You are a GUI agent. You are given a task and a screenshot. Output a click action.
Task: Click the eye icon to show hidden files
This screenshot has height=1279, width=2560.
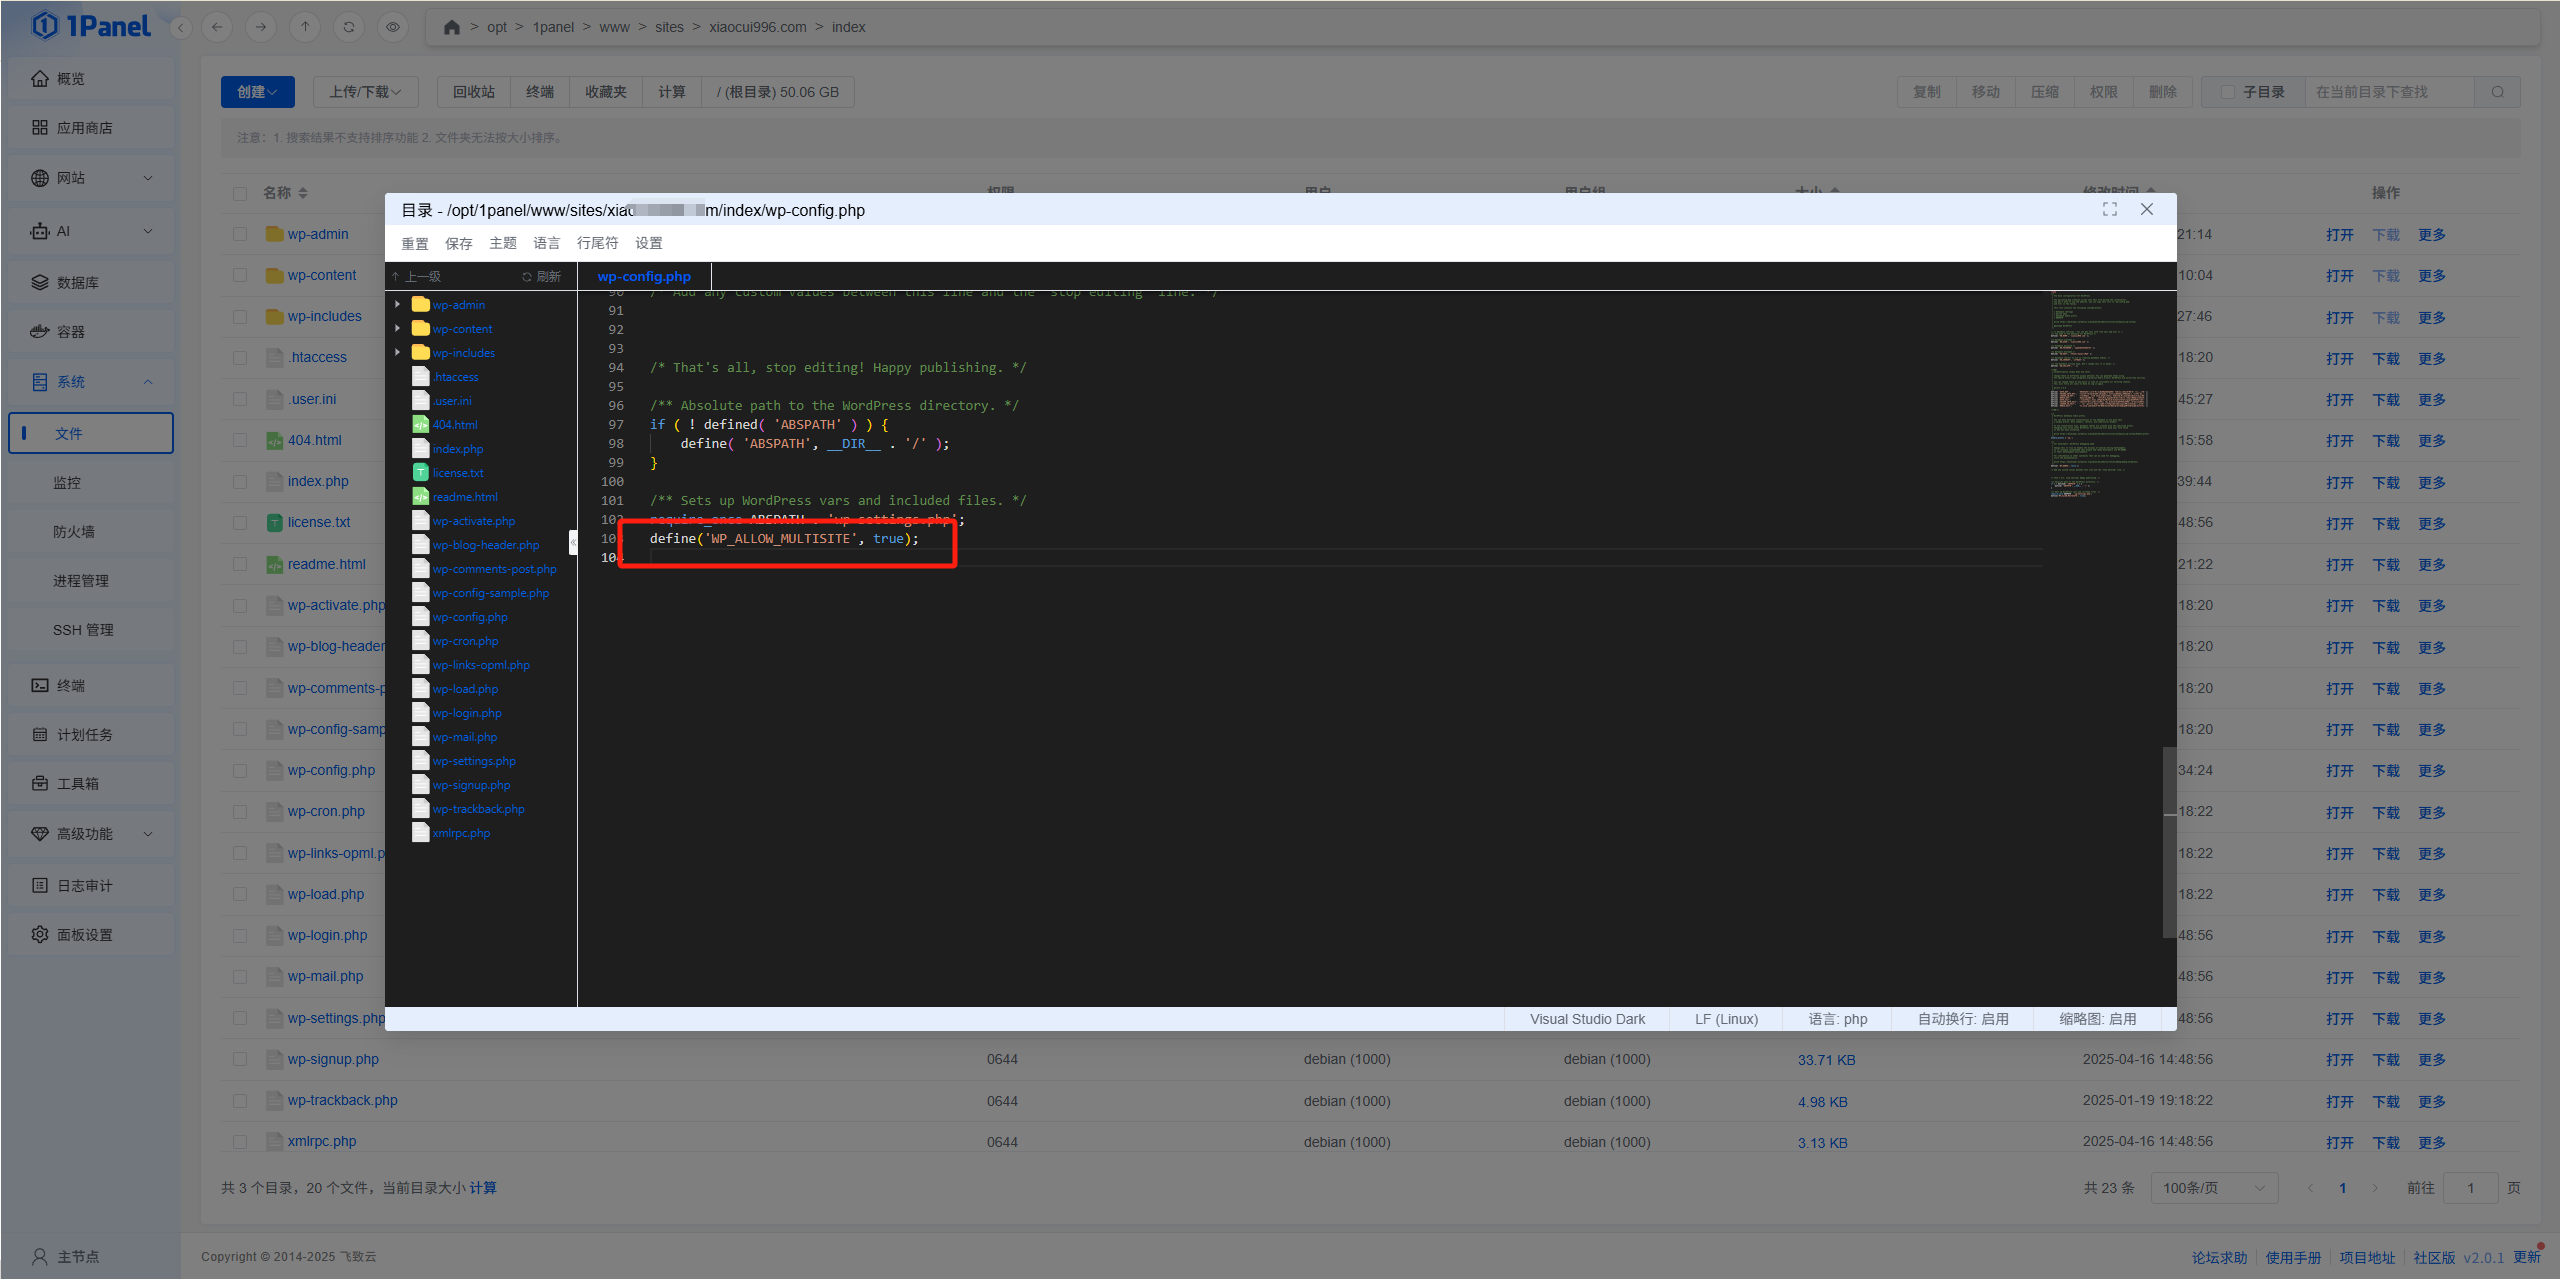point(393,27)
